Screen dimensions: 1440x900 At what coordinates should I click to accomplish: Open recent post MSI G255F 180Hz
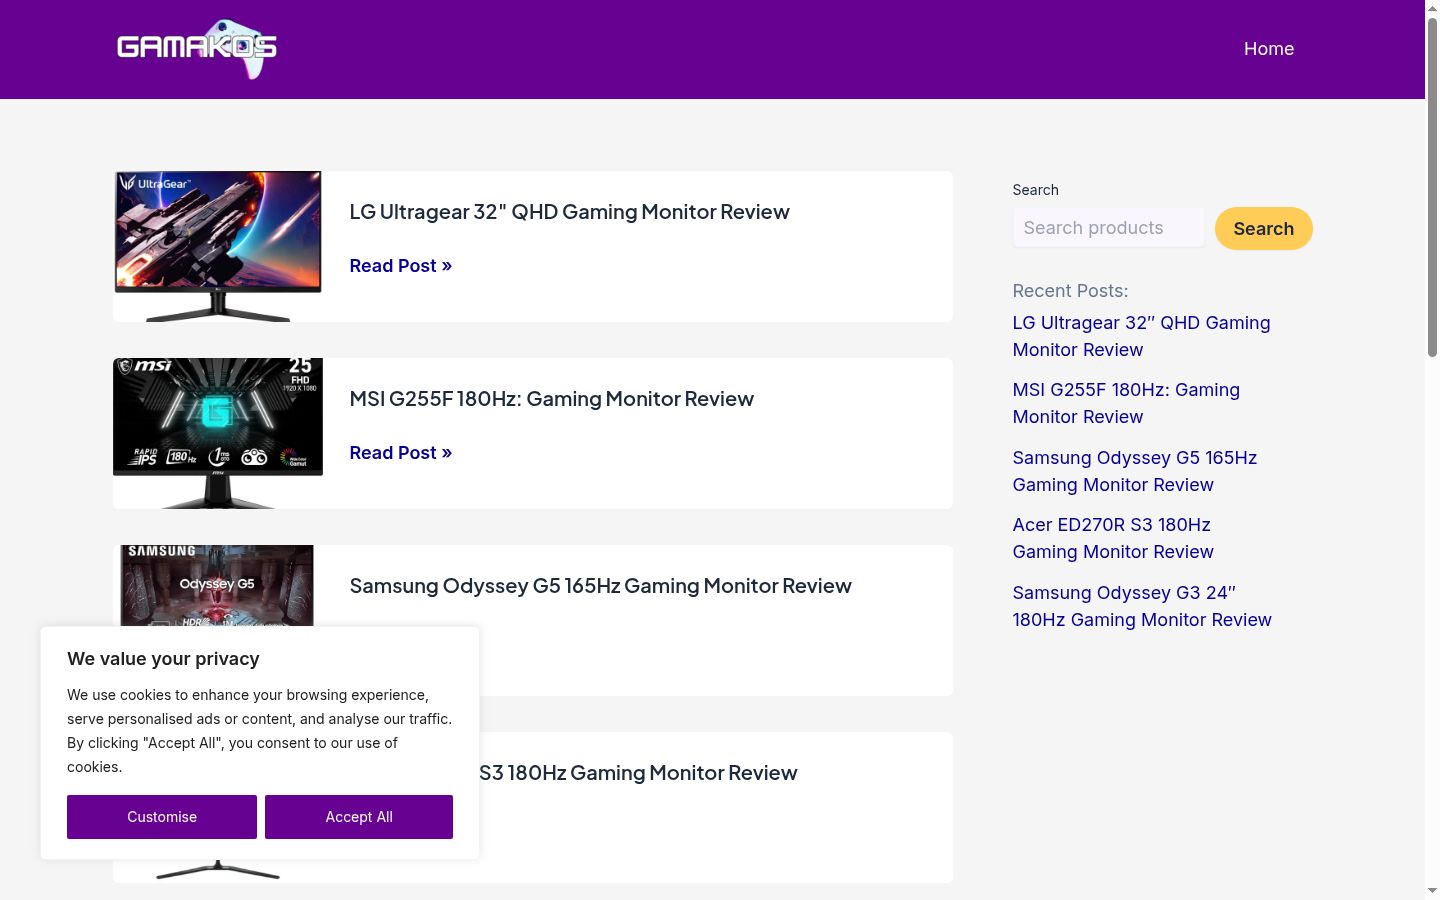1126,403
